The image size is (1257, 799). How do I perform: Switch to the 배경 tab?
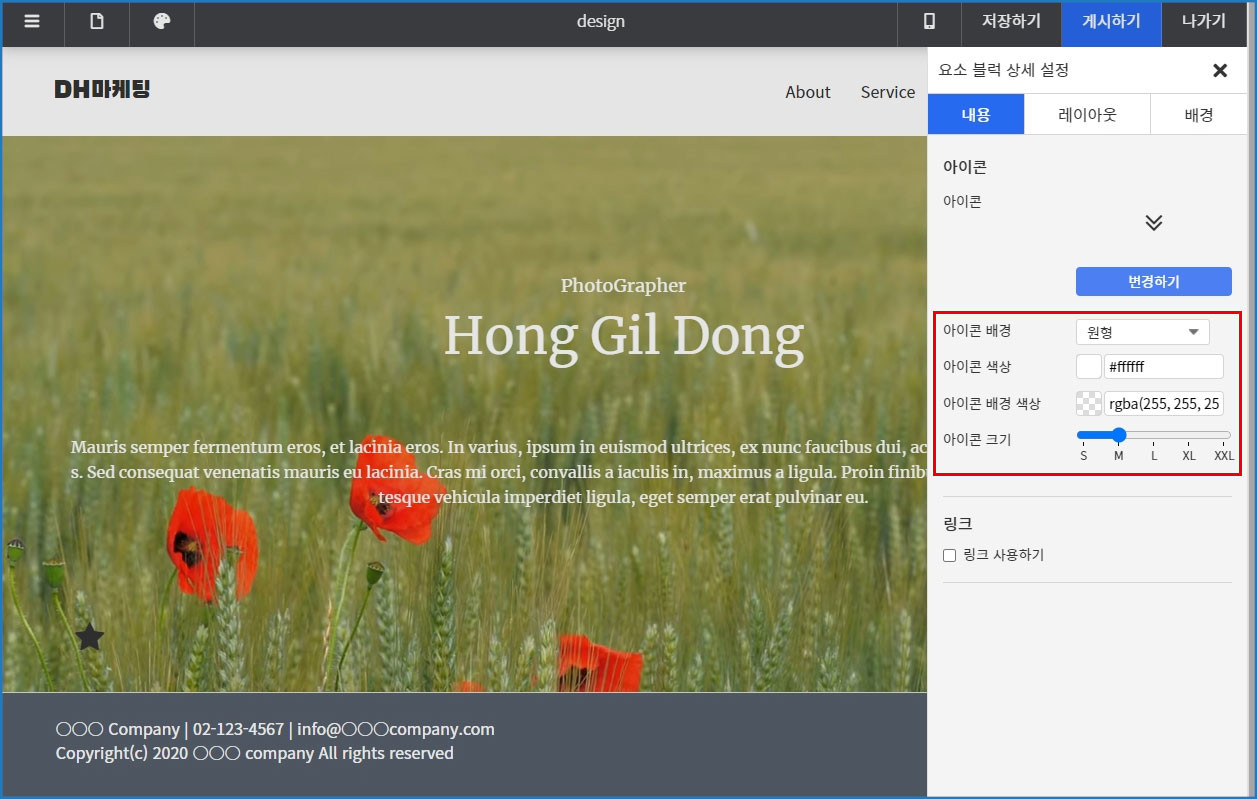click(1198, 115)
